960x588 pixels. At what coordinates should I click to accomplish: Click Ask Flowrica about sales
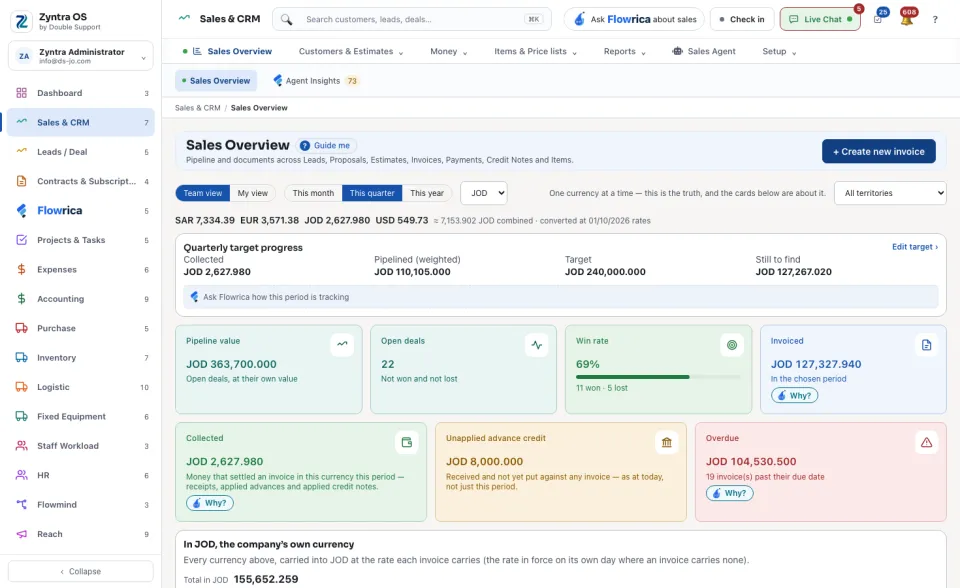[x=634, y=20]
